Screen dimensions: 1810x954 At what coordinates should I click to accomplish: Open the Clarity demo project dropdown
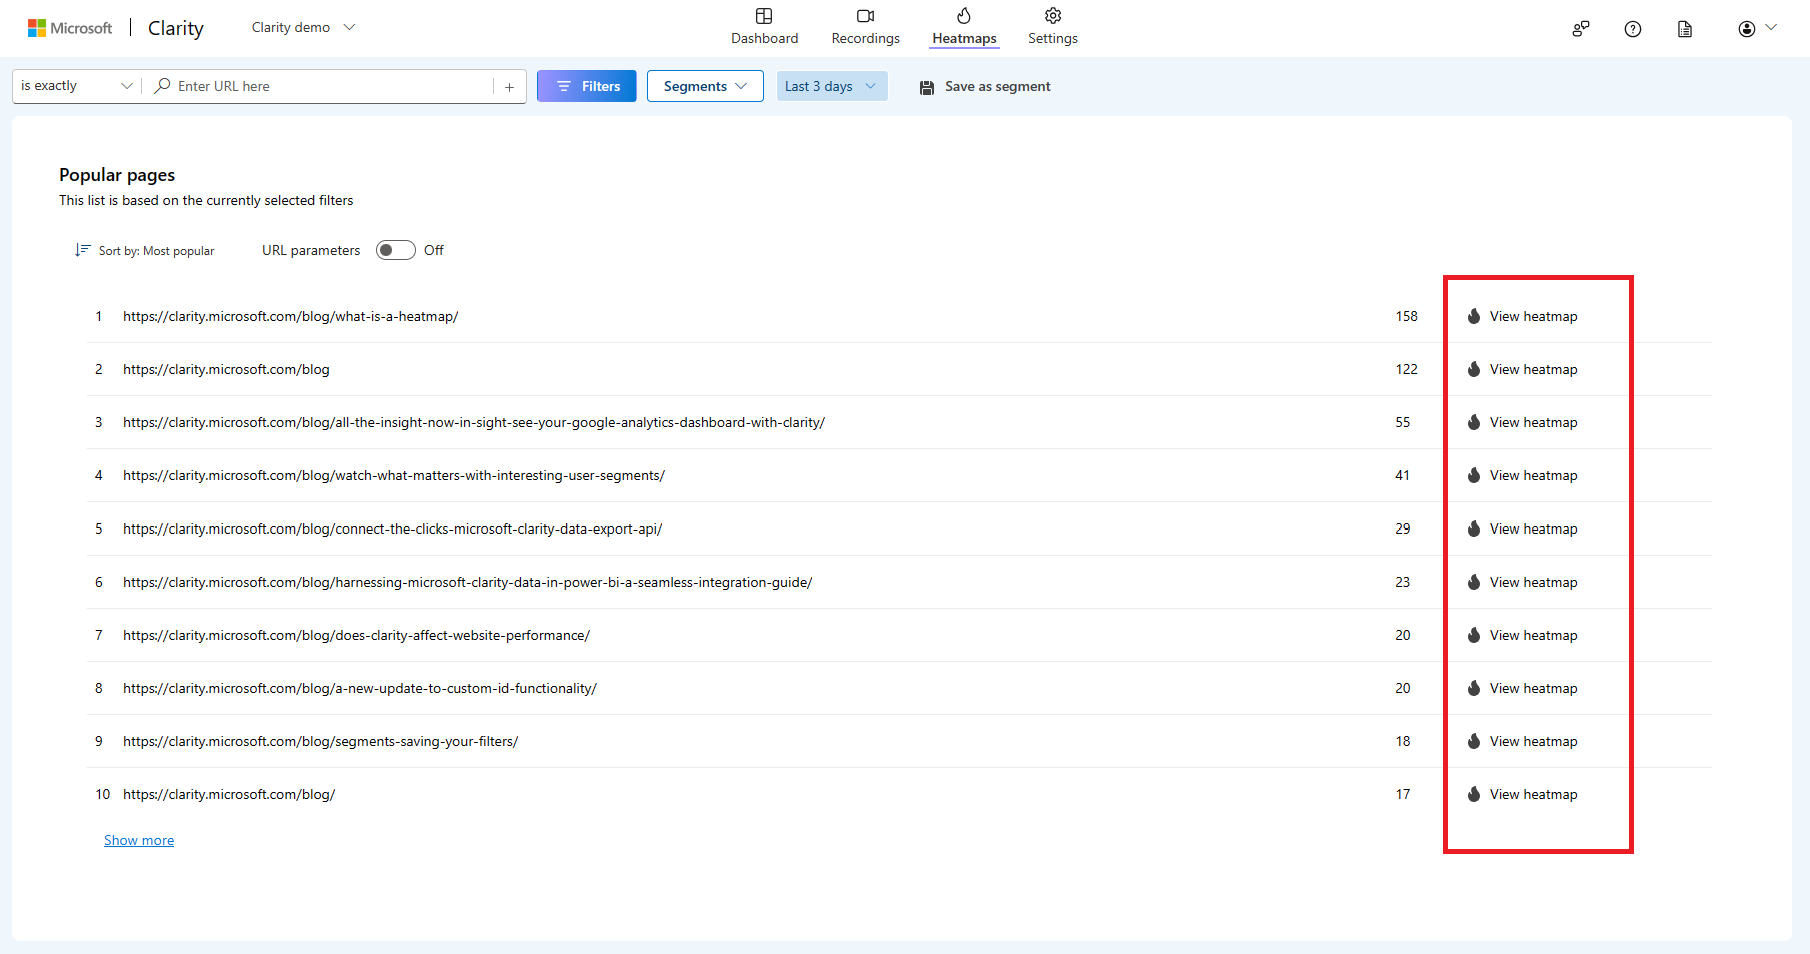303,27
